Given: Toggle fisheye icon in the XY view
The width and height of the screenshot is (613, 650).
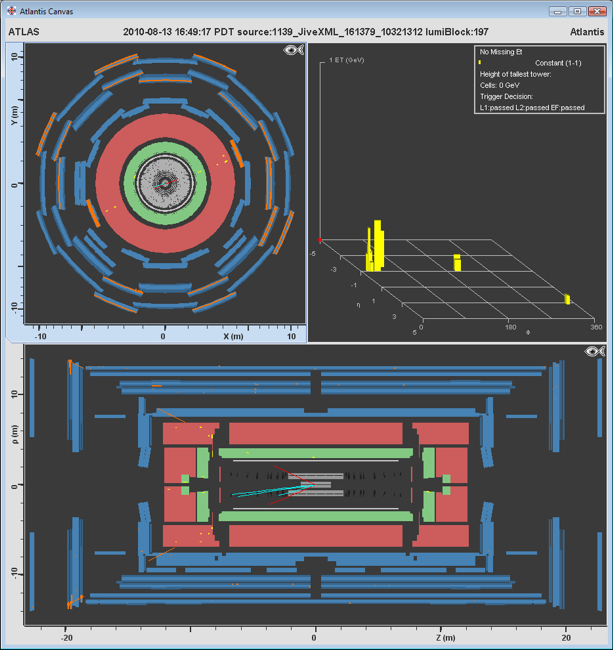Looking at the screenshot, I should (294, 51).
